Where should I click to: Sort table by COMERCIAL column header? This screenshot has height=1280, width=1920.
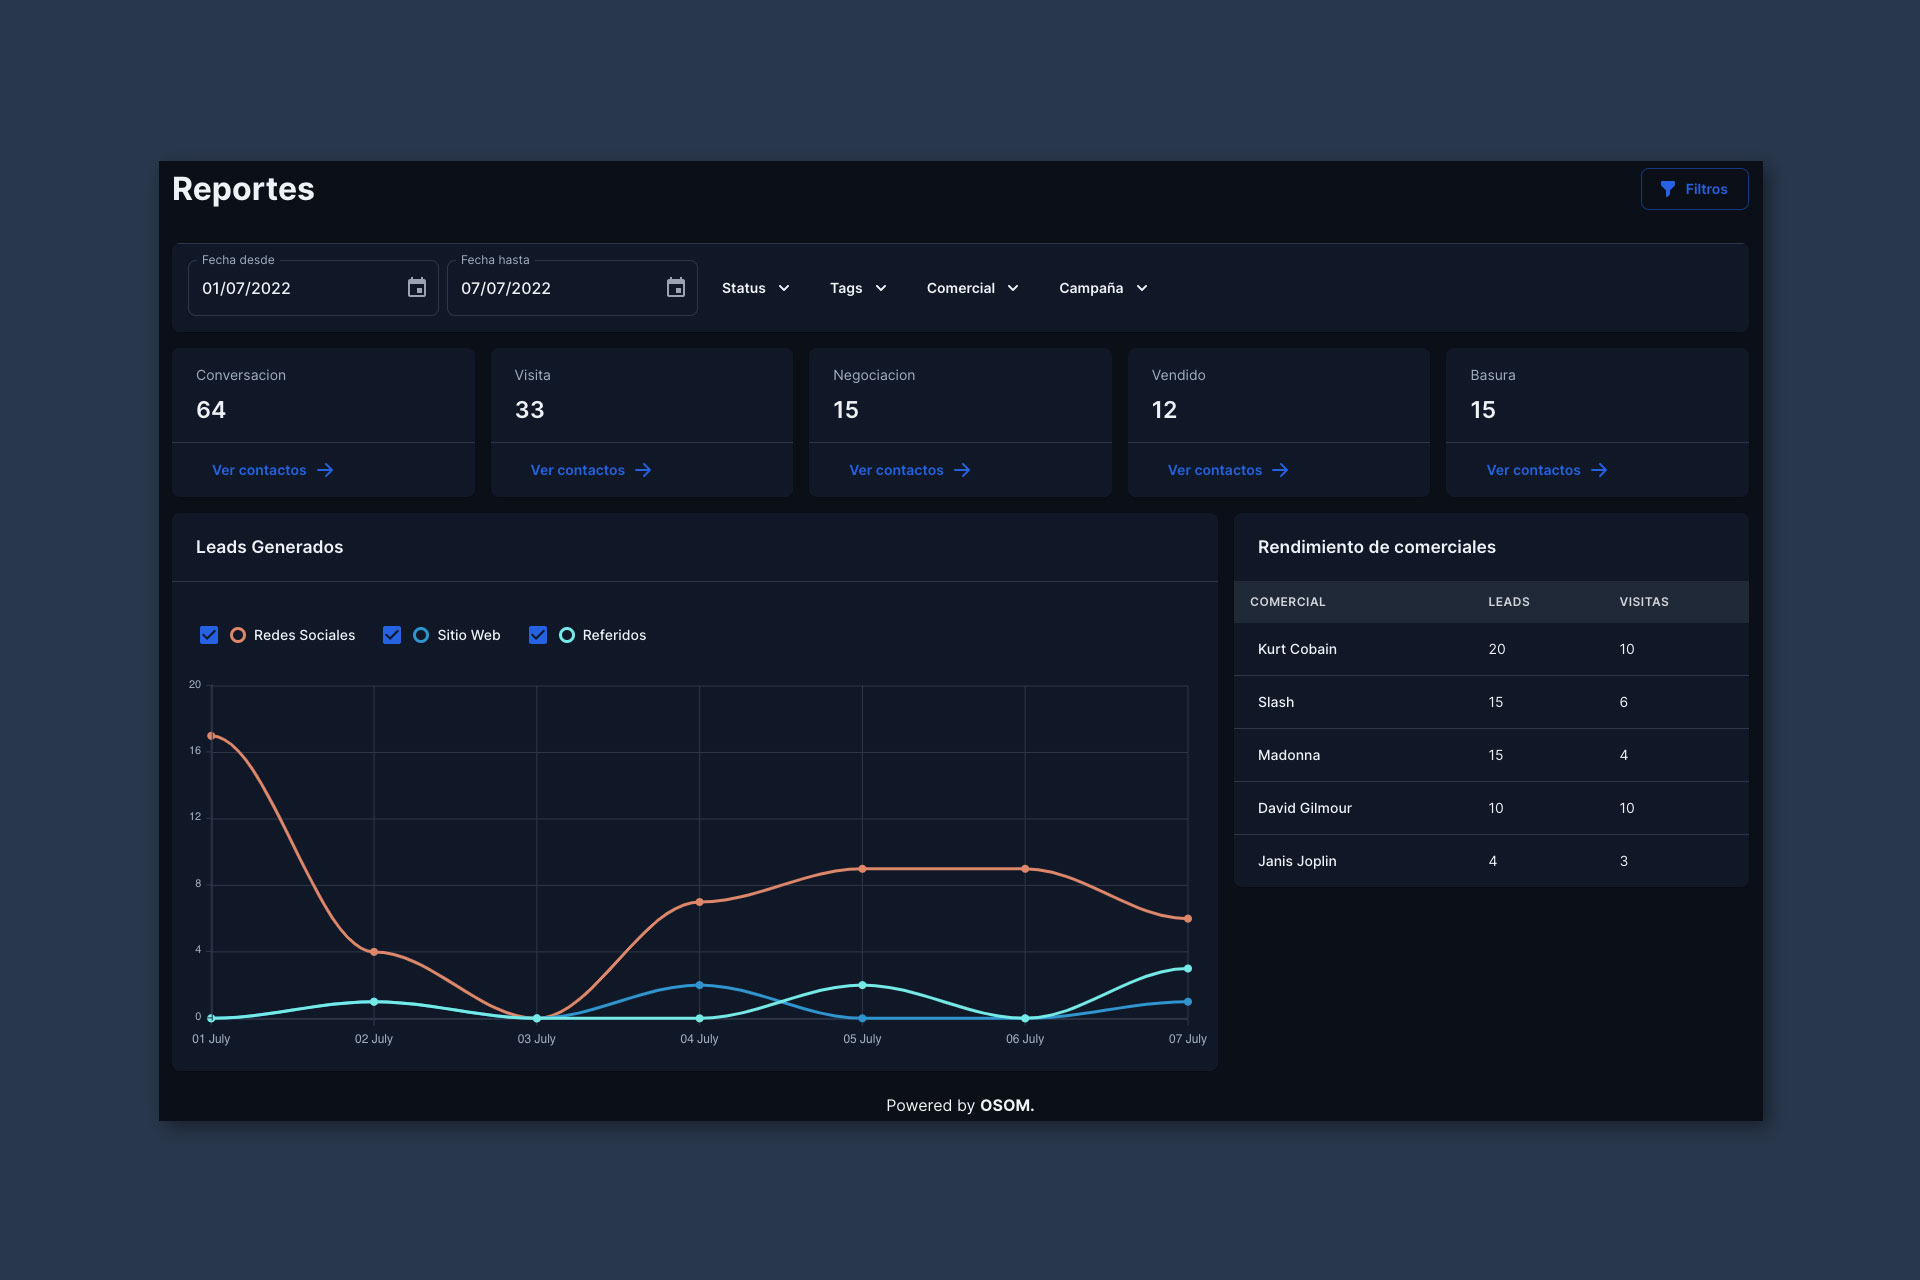coord(1288,602)
